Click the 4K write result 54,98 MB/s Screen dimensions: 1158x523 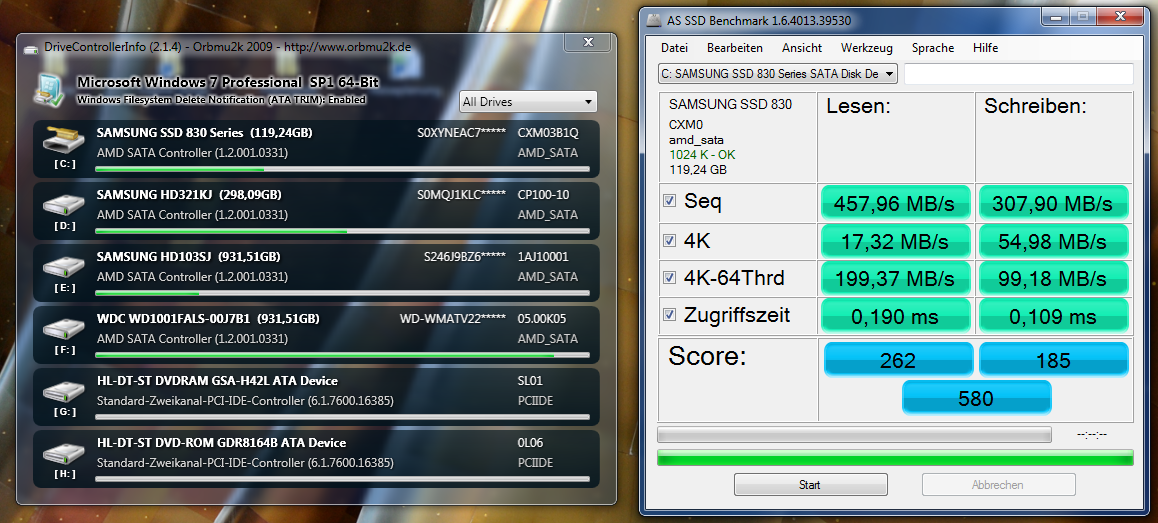(x=1053, y=241)
